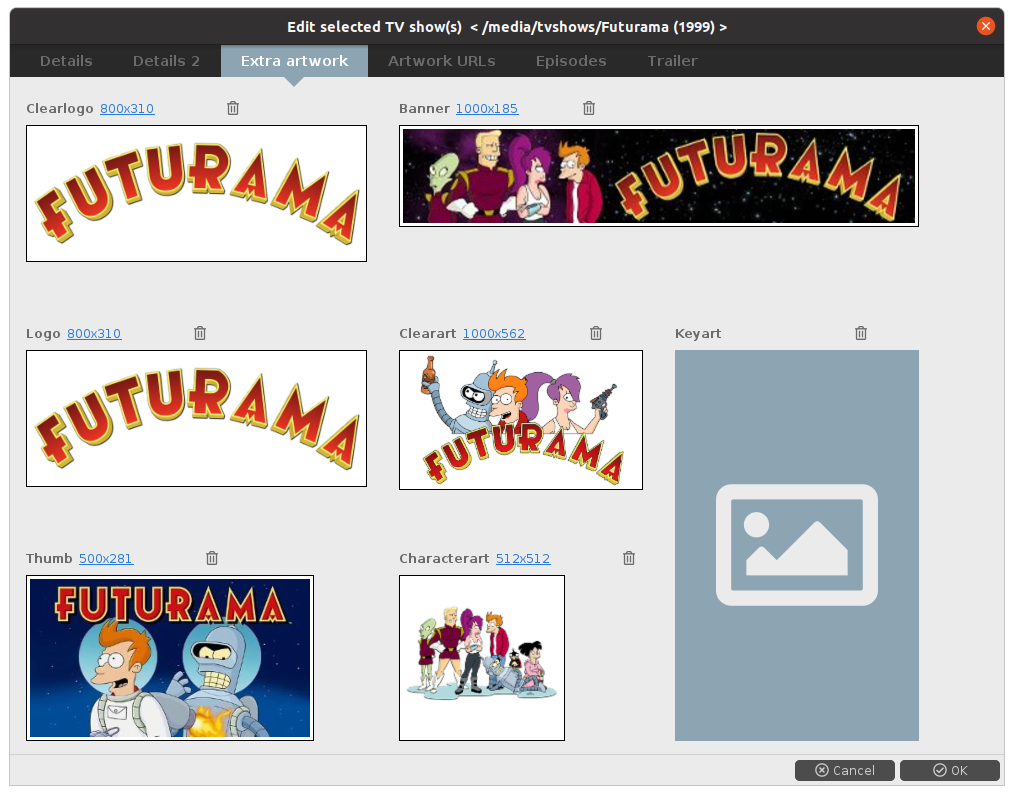The width and height of the screenshot is (1014, 795).
Task: Delete the Clearlogo artwork with trash icon
Action: click(233, 108)
